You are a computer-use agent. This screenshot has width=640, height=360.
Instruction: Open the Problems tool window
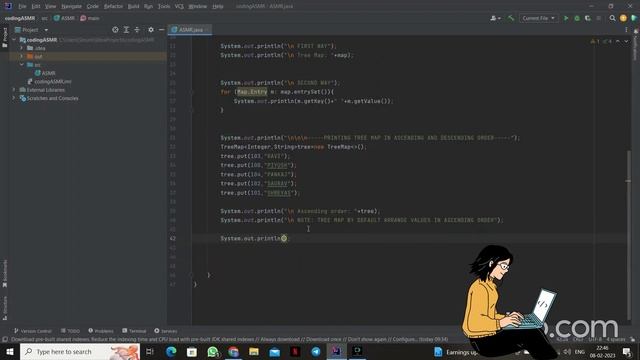[101, 331]
